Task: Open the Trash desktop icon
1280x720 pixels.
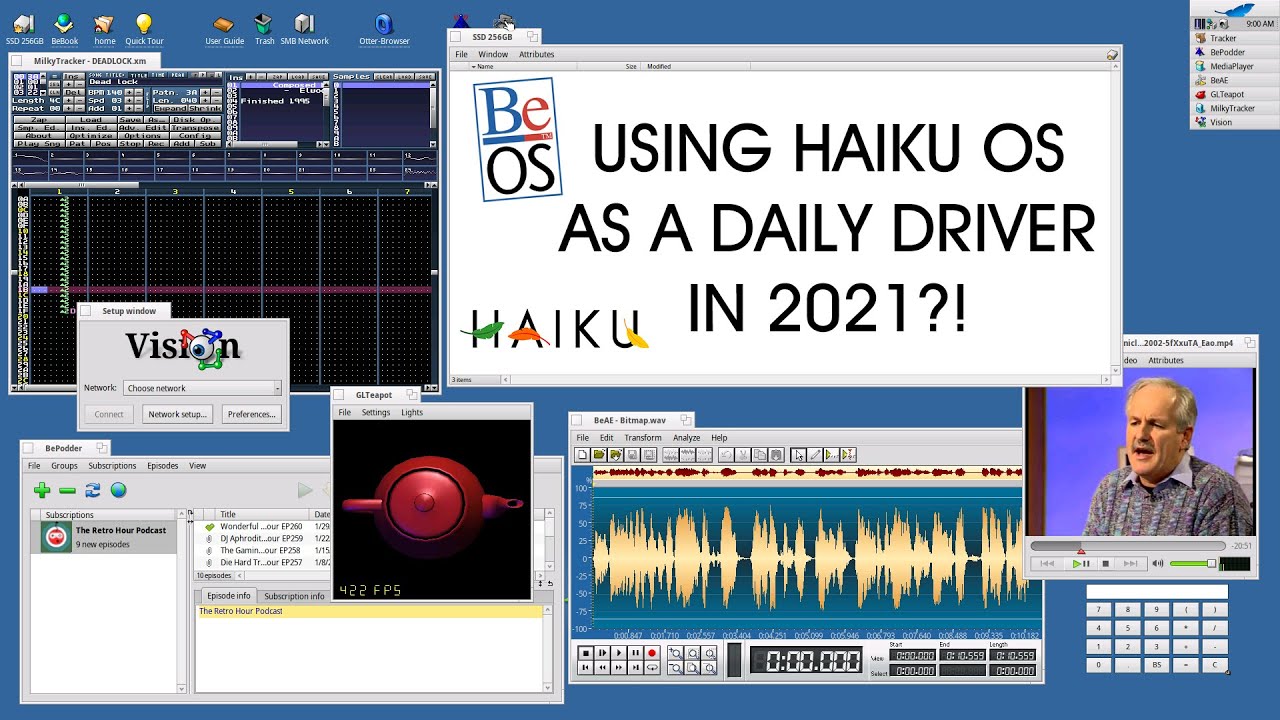Action: [264, 29]
